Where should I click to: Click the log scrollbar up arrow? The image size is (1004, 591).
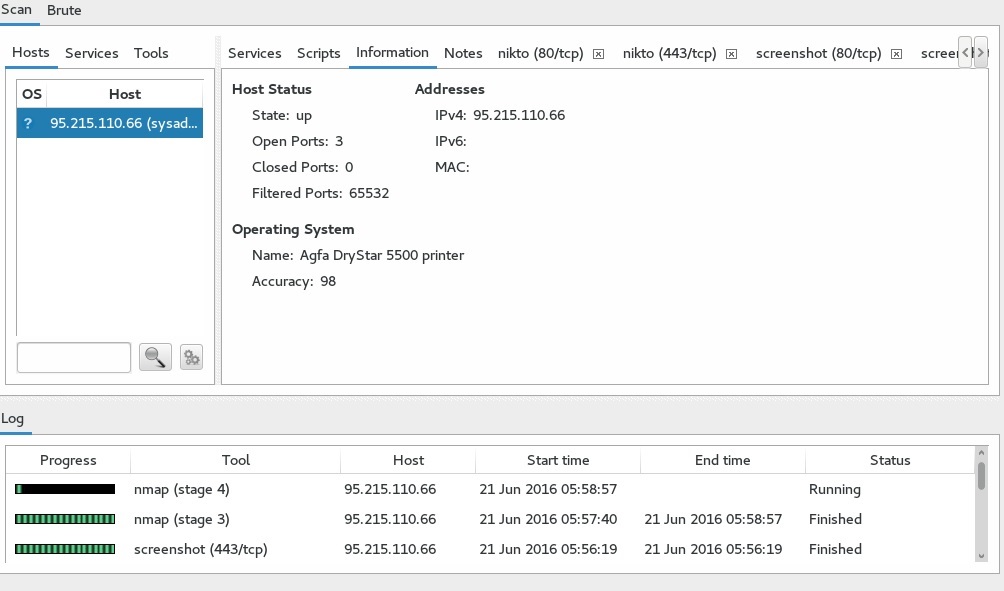(x=981, y=453)
